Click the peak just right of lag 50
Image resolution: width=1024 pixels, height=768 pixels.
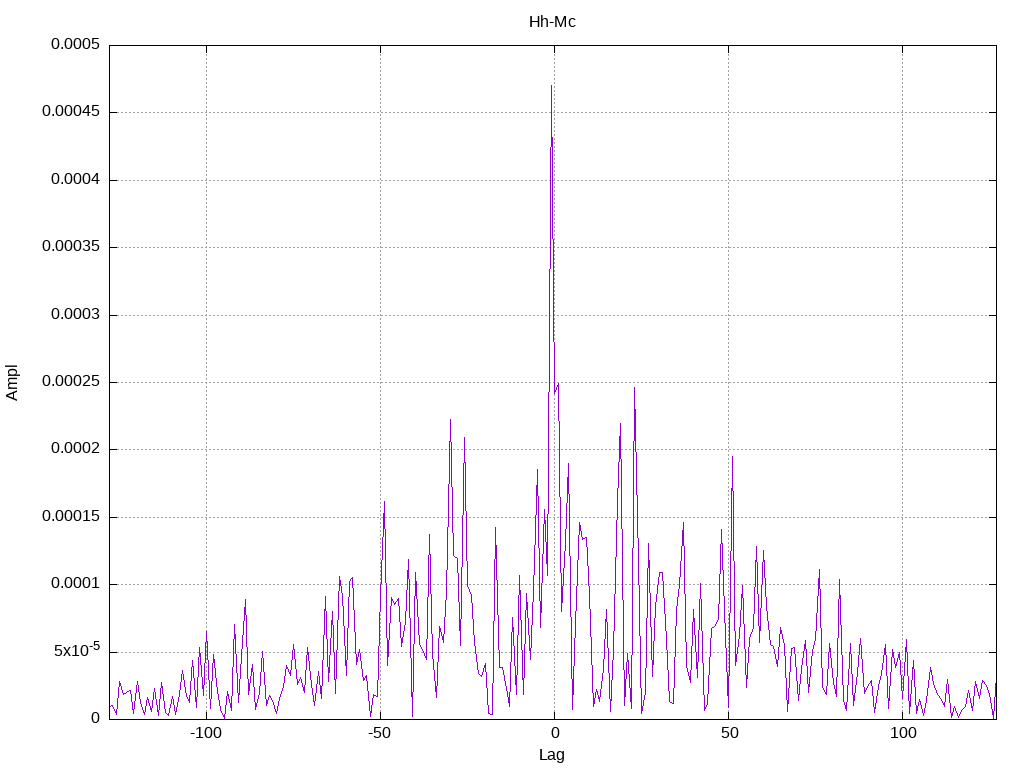pyautogui.click(x=732, y=457)
